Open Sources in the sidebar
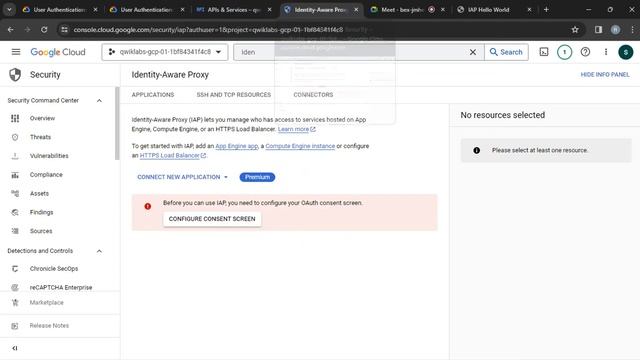This screenshot has width=640, height=360. click(x=41, y=231)
